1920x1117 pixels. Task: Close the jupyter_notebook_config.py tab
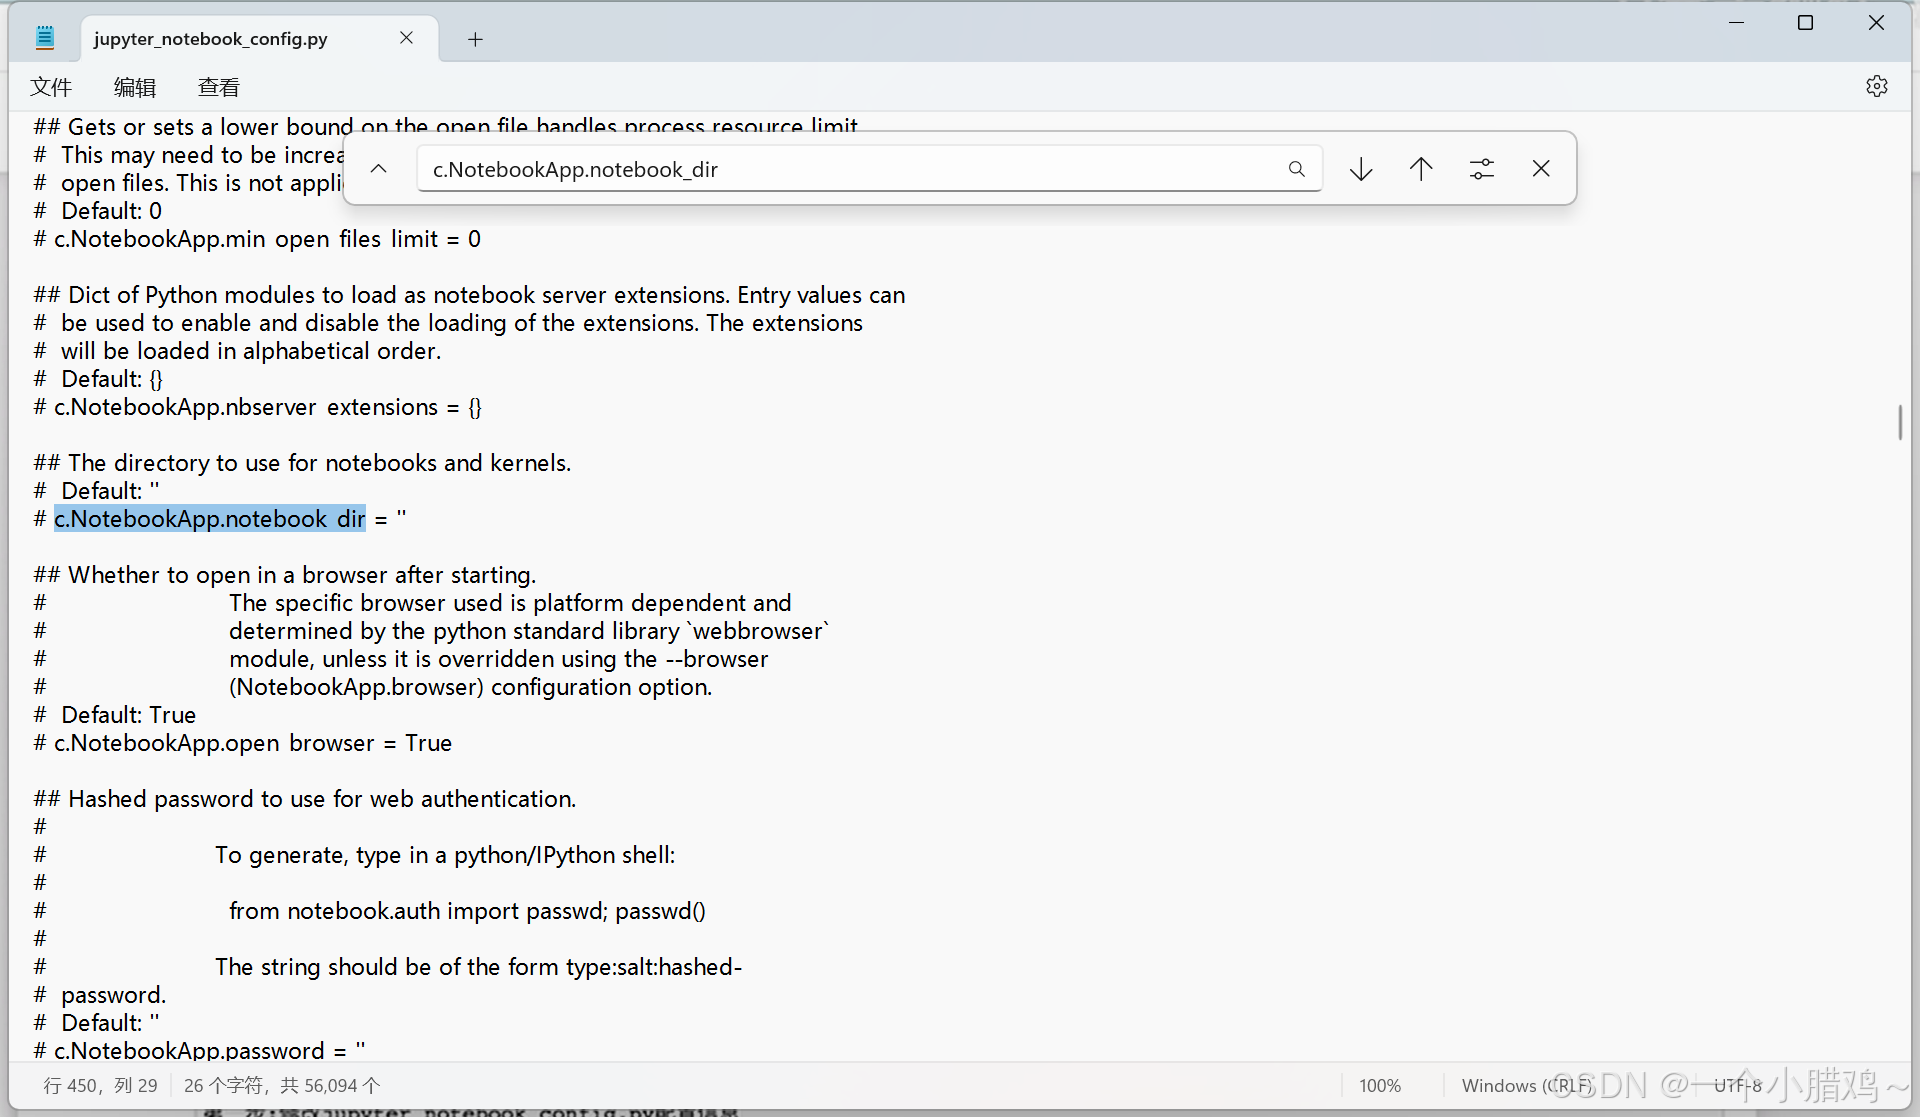click(x=406, y=38)
